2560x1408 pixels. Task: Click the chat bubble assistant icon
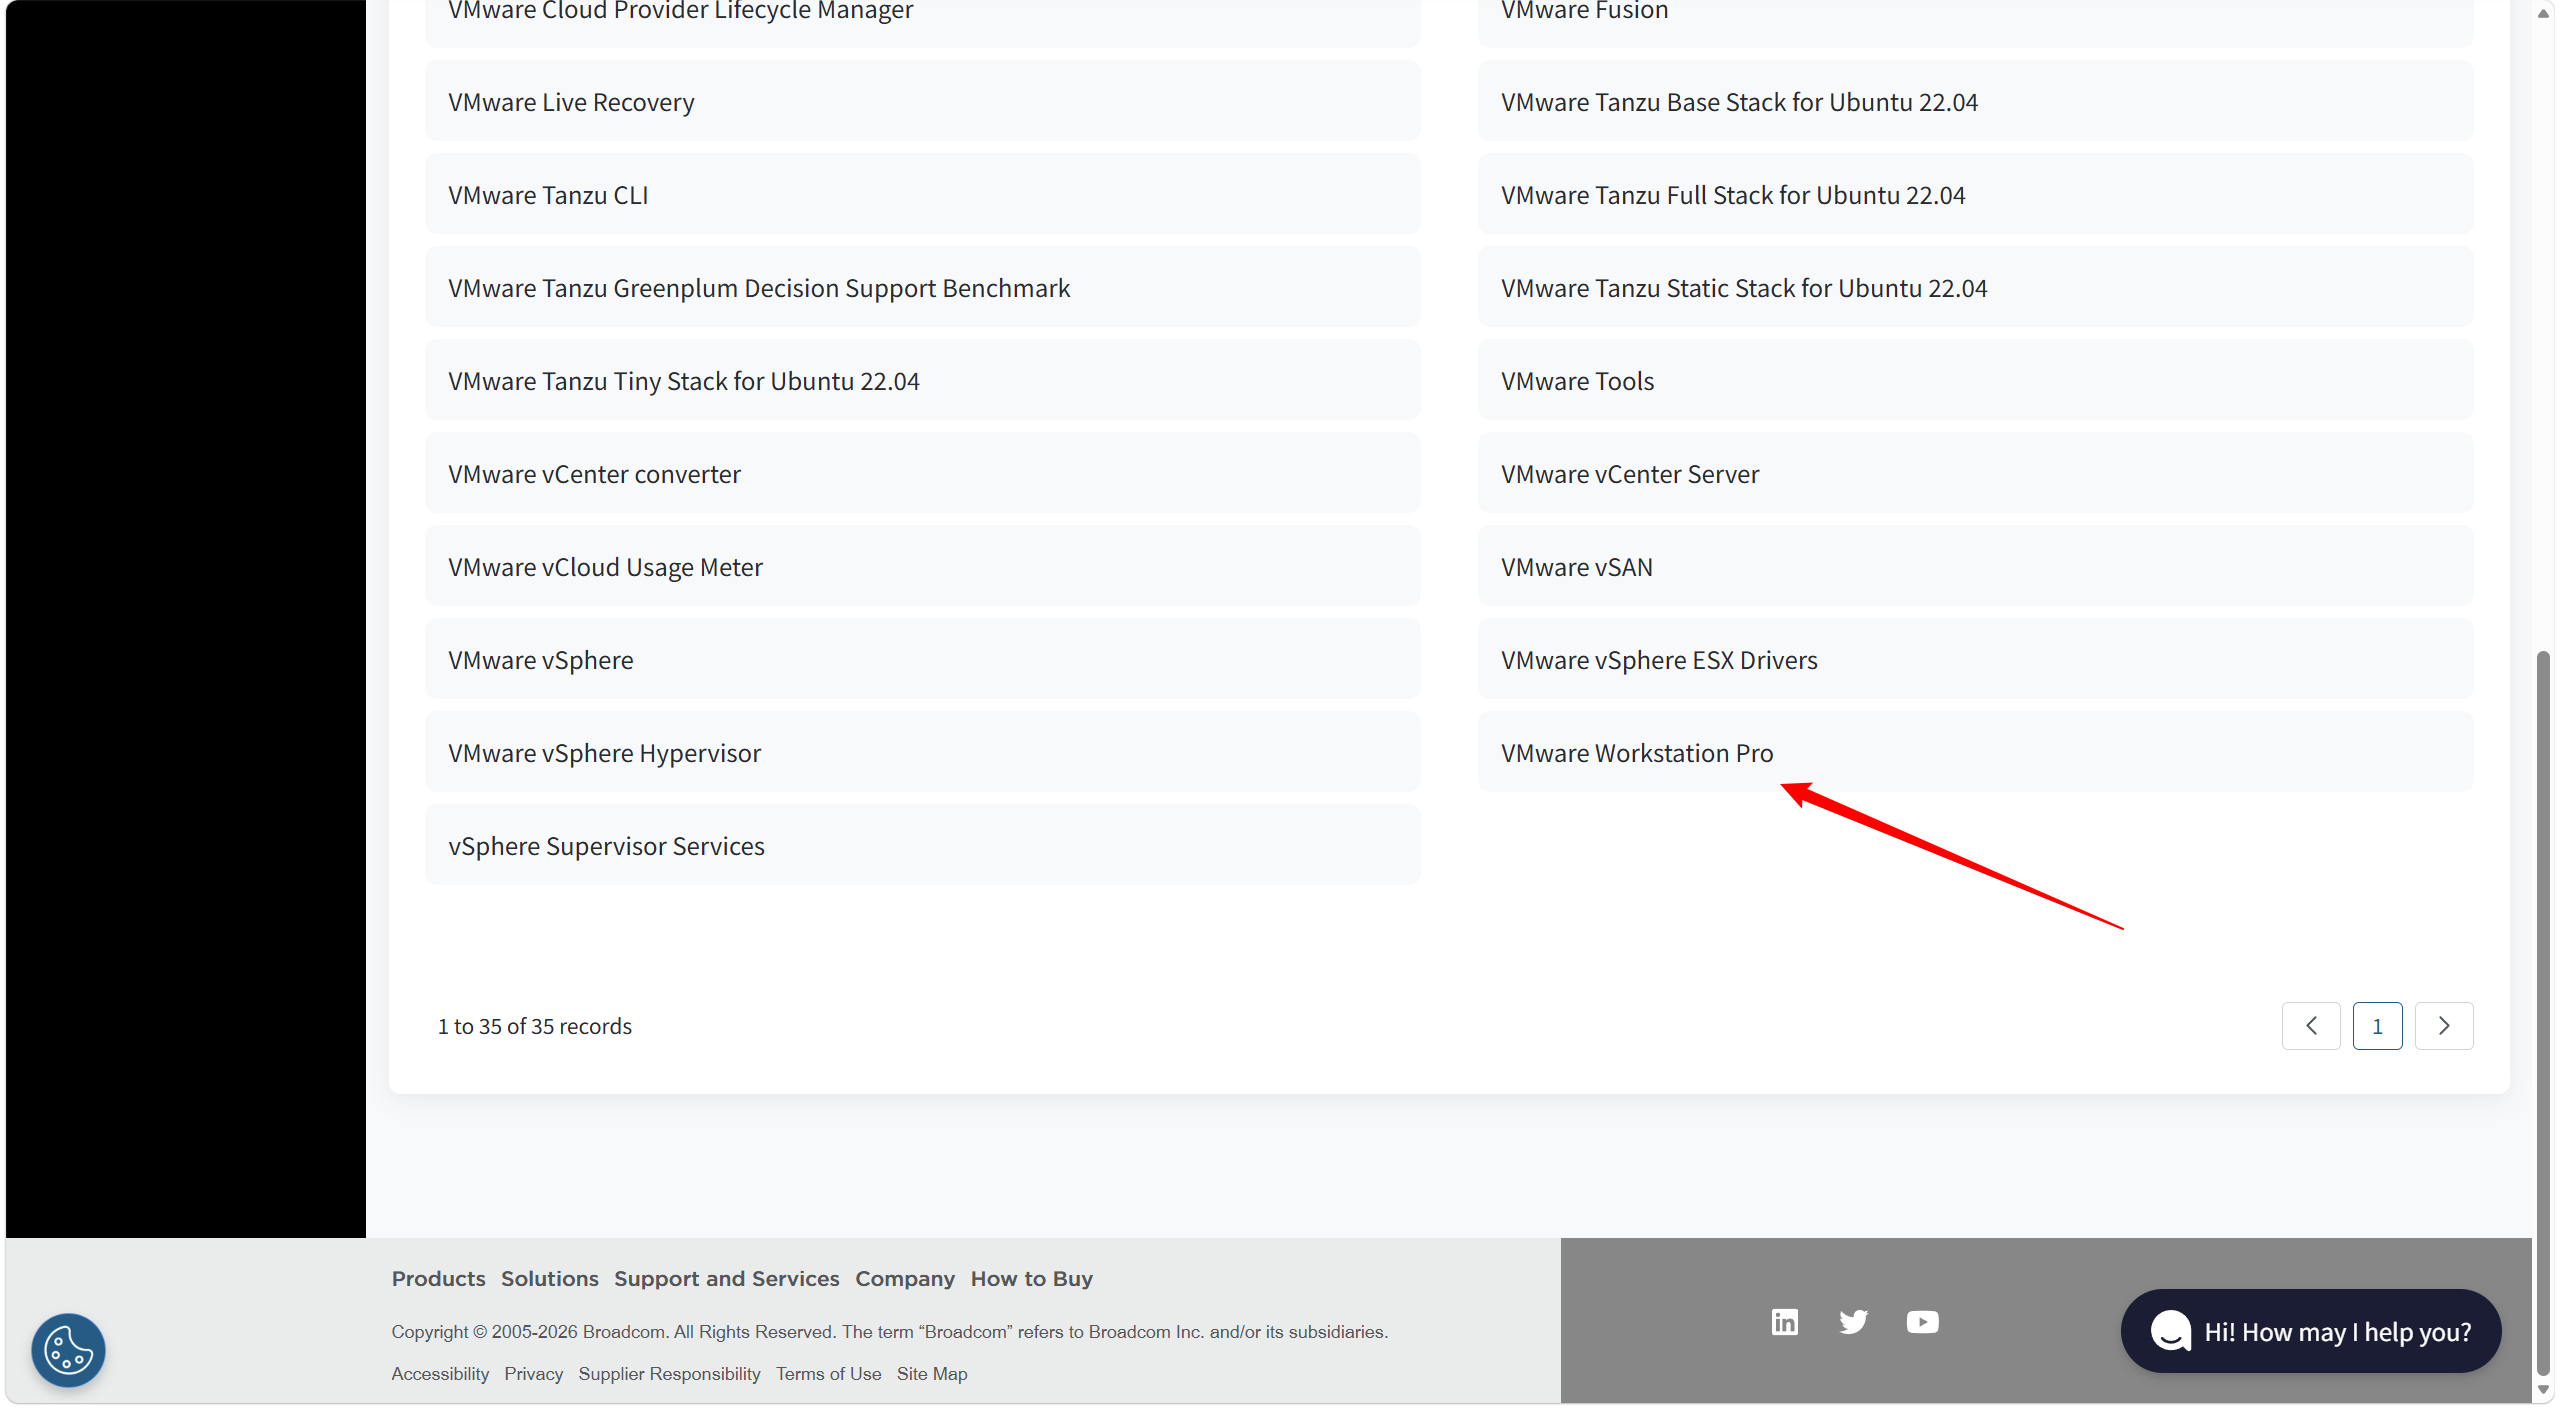[x=2170, y=1331]
